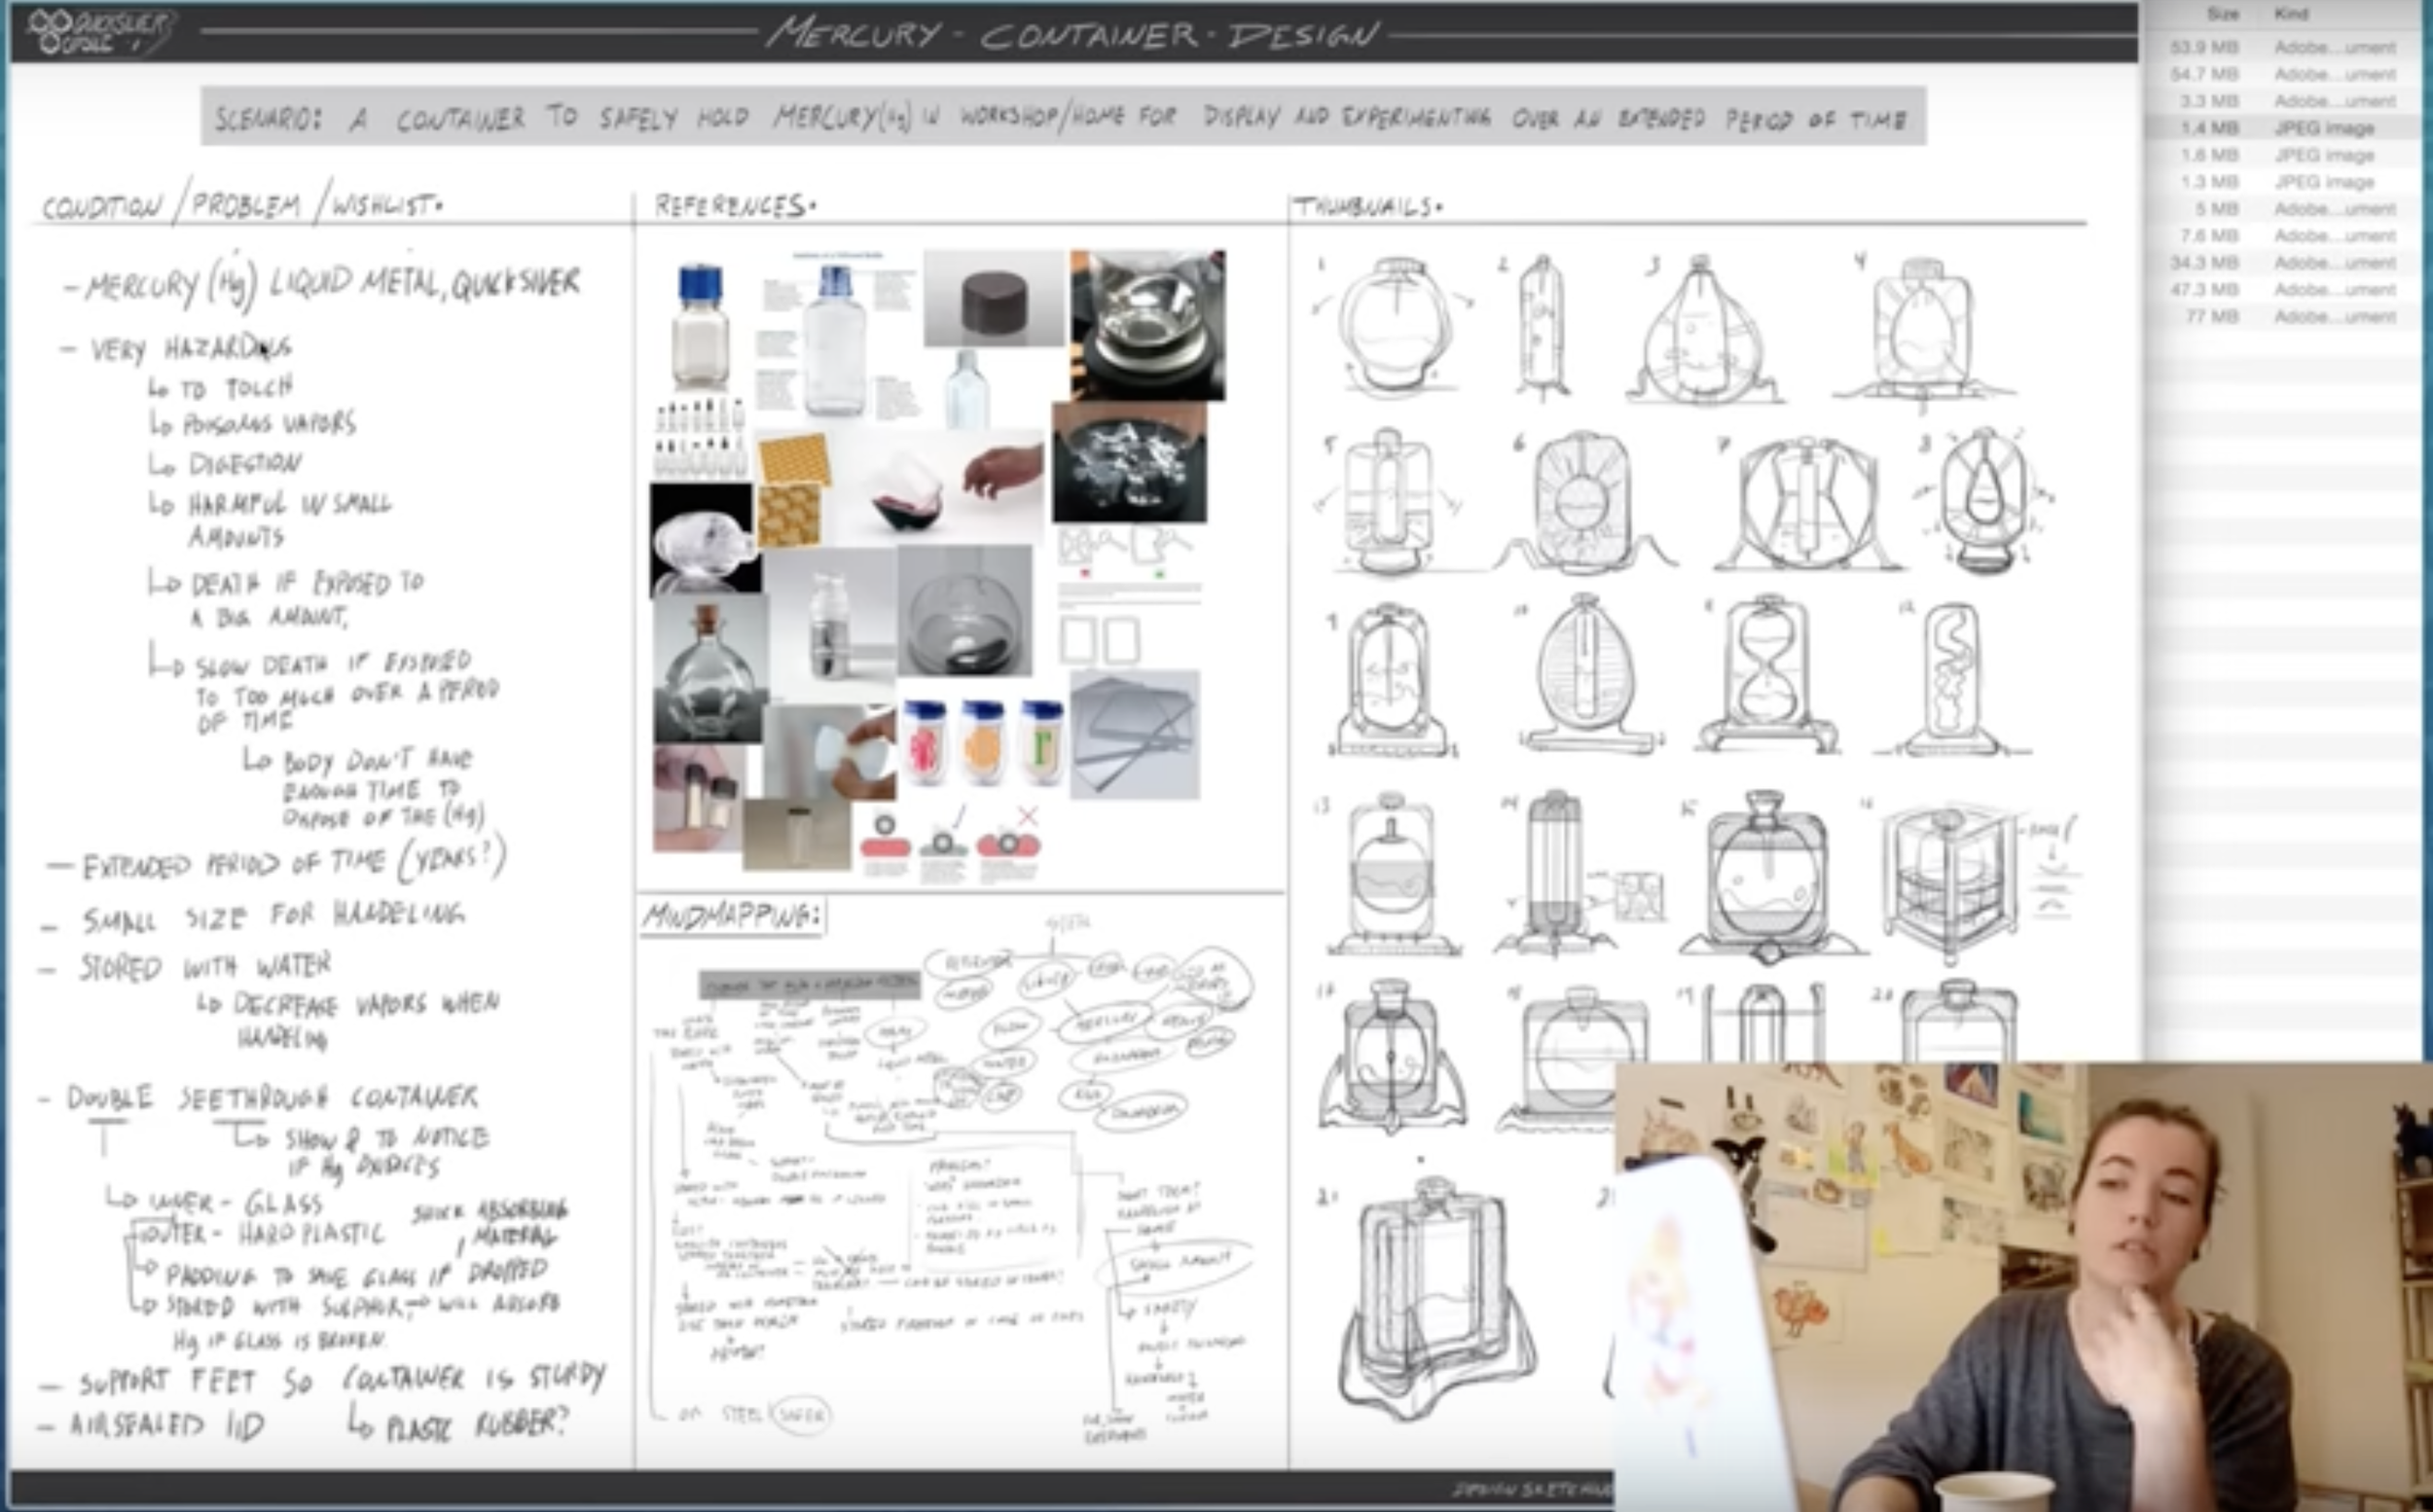Screen dimensions: 2433x1512
Task: Click the blue-capped bottle reference photo
Action: click(x=699, y=325)
